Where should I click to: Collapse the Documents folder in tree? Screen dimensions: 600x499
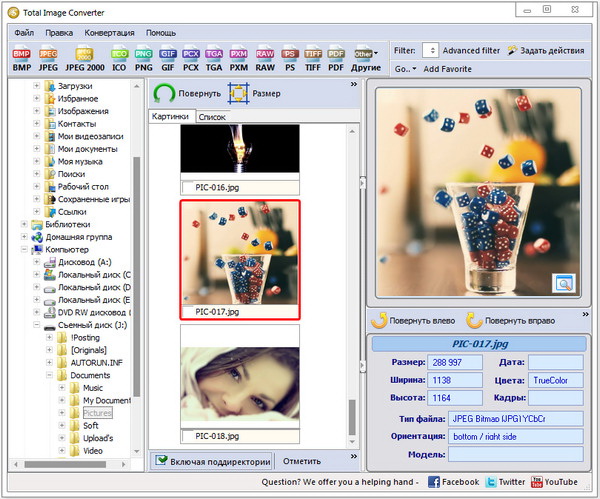click(x=49, y=376)
